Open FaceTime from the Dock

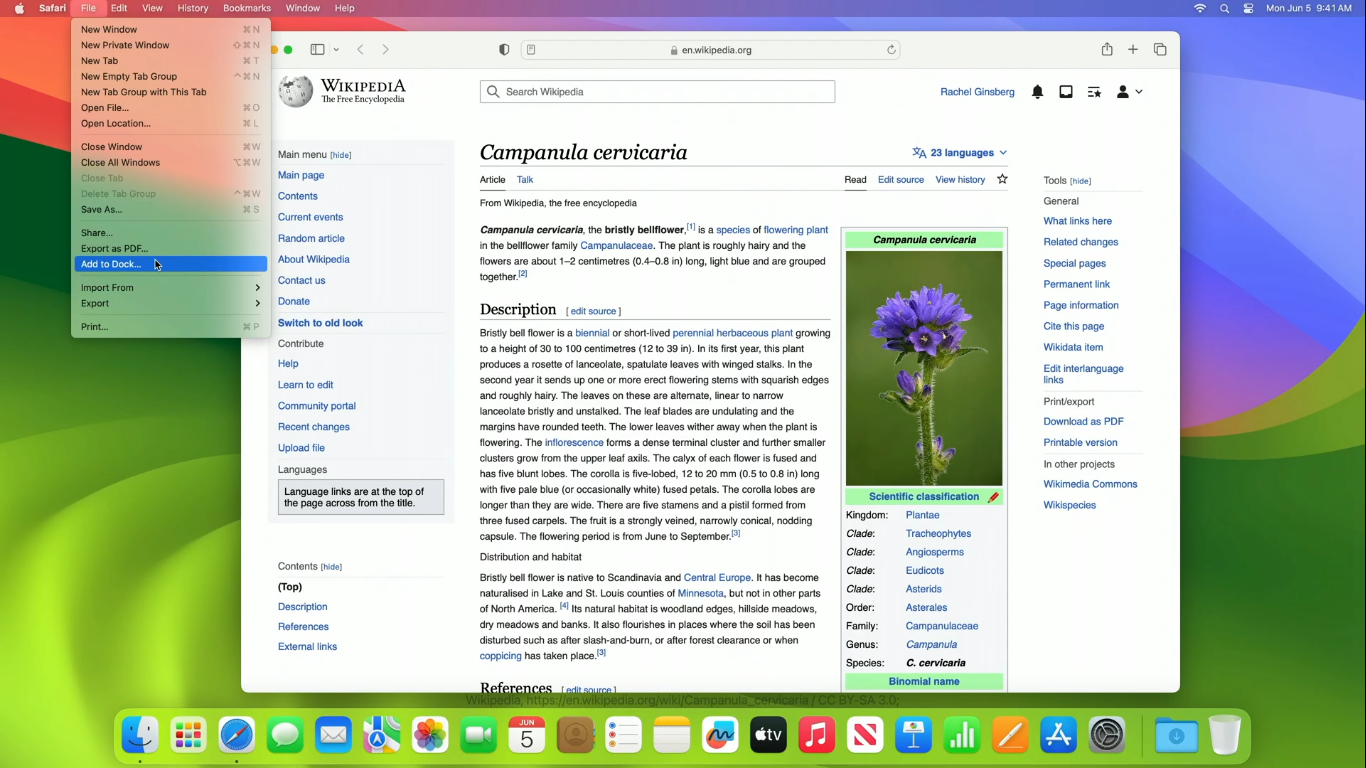(478, 736)
